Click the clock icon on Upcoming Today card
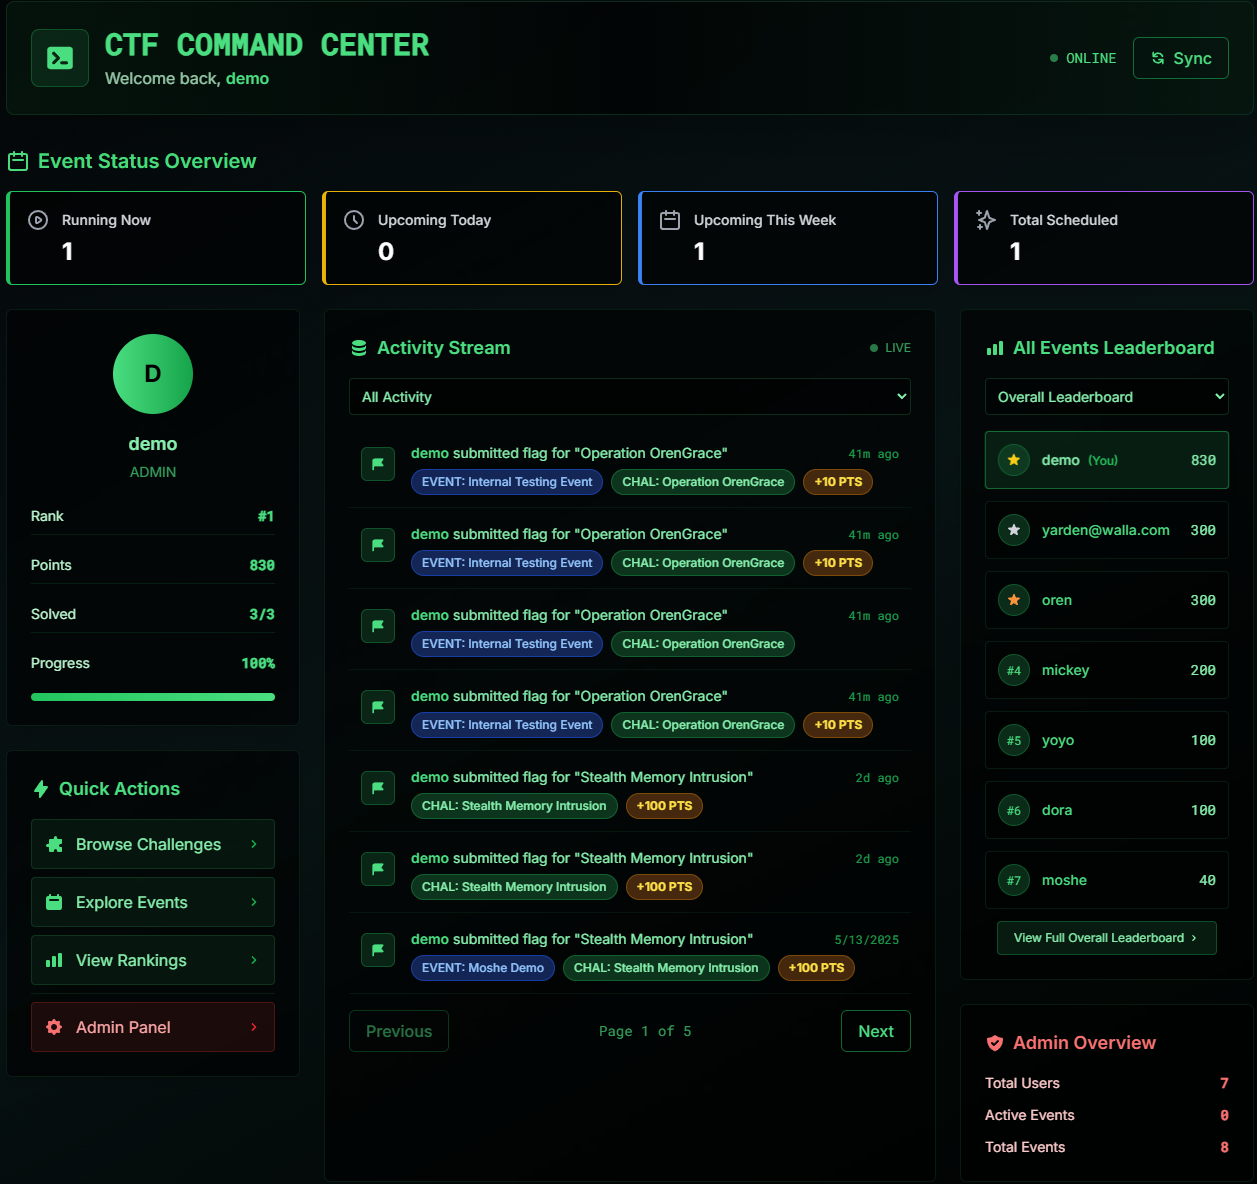The height and width of the screenshot is (1184, 1257). (x=354, y=220)
